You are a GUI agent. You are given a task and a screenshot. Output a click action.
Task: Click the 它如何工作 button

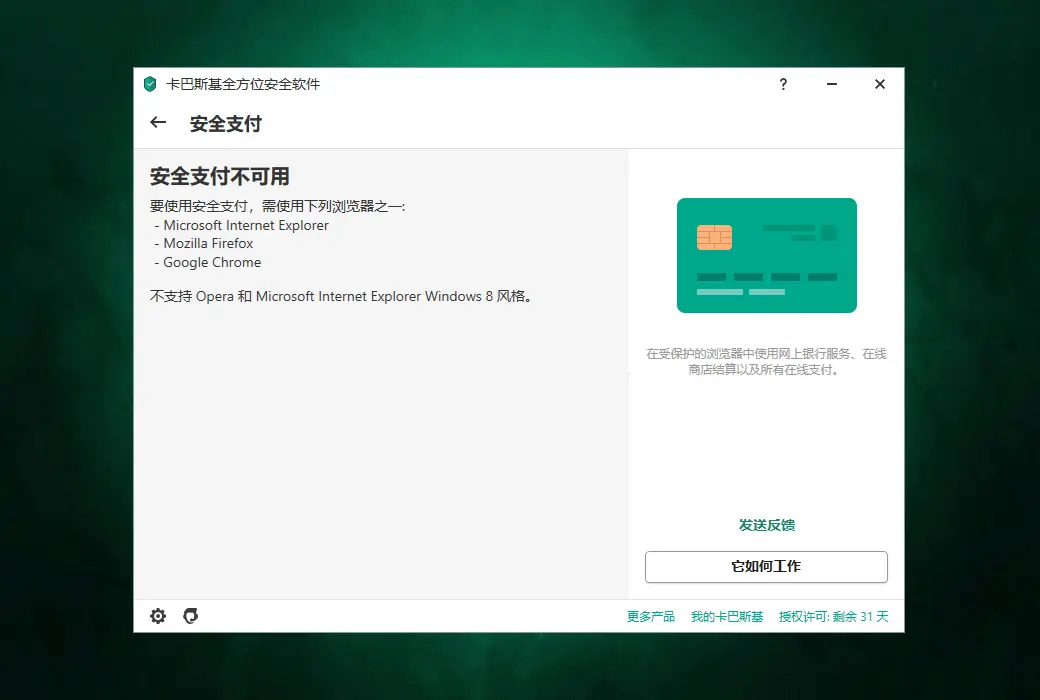(766, 567)
